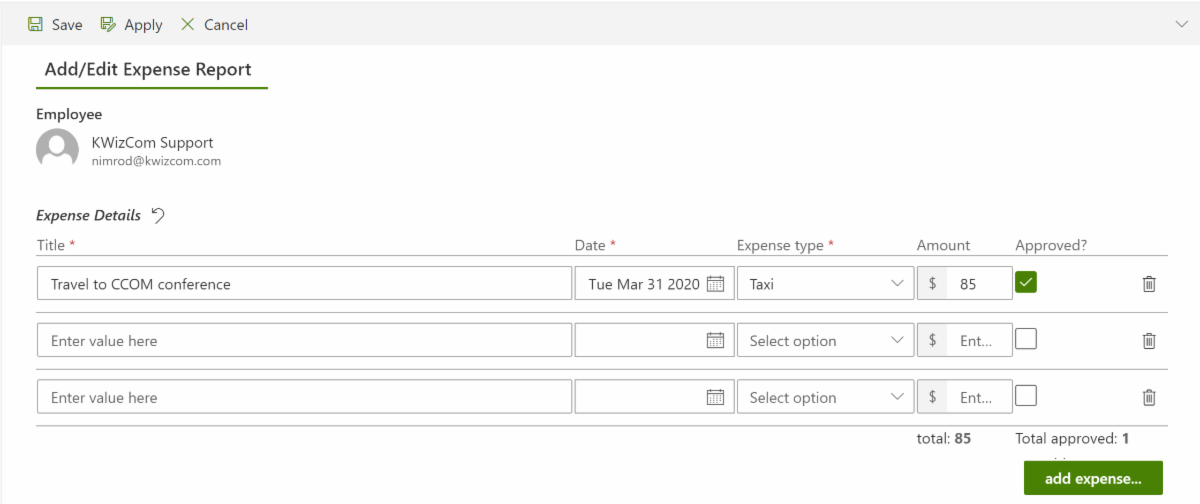Screen dimensions: 1200x504
Task: Check Approved box in second expense row
Action: 1026,339
